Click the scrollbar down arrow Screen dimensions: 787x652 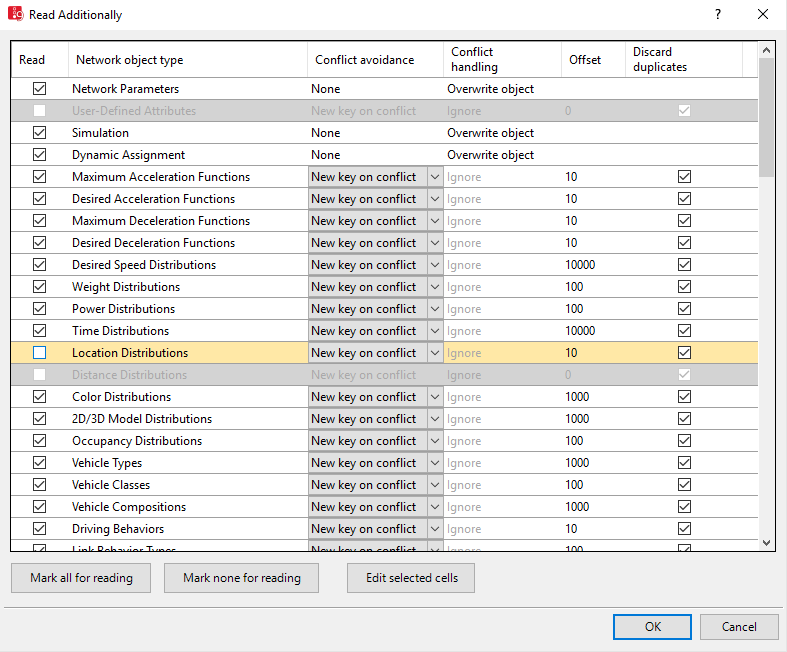point(767,542)
